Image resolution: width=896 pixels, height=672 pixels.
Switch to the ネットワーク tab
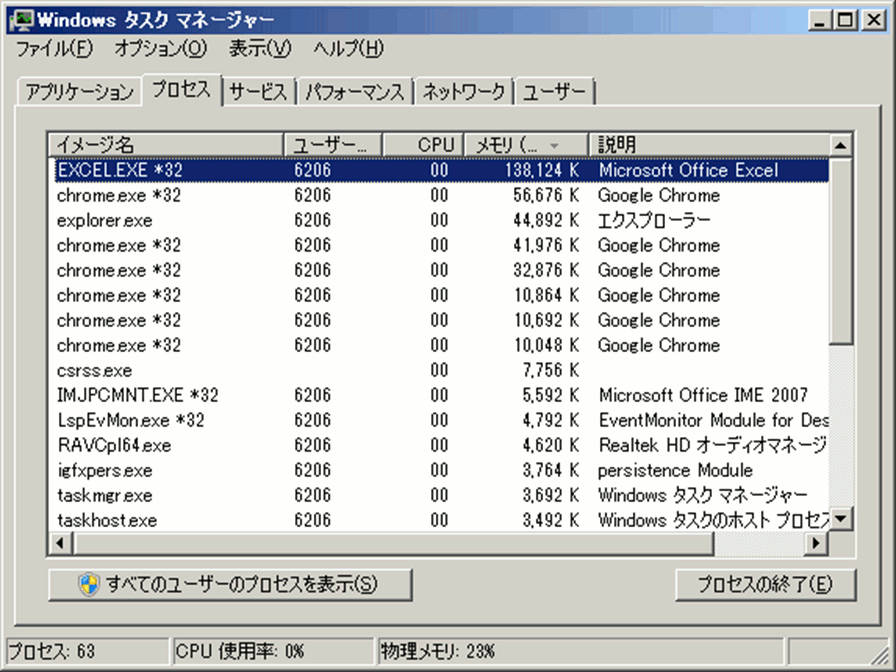coord(464,92)
